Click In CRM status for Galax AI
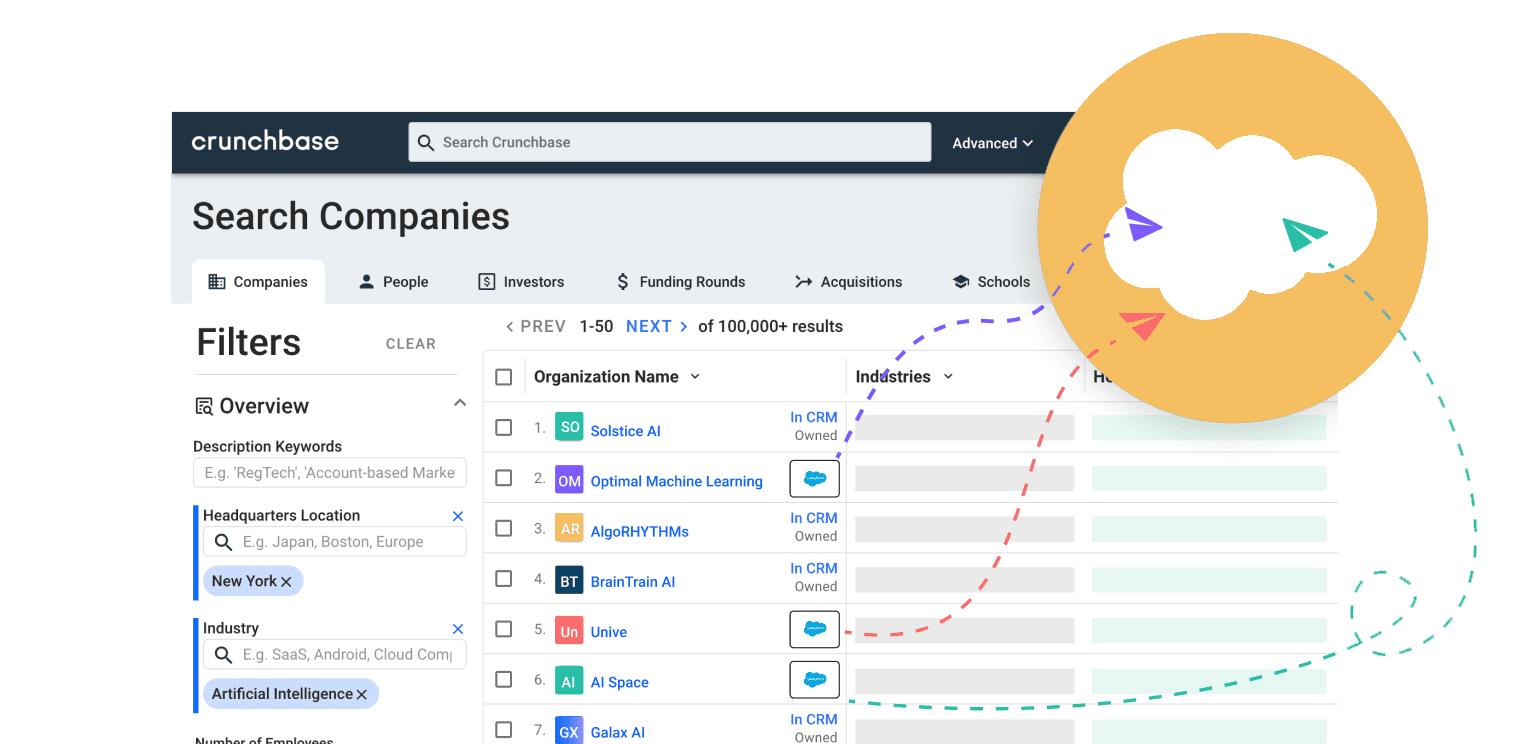Image resolution: width=1530 pixels, height=744 pixels. tap(814, 719)
